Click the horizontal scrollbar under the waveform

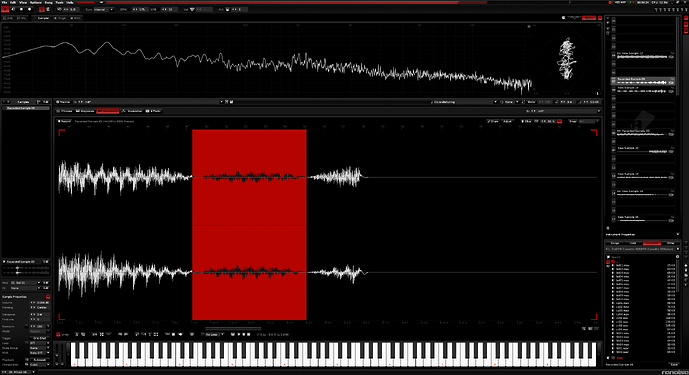(233, 328)
